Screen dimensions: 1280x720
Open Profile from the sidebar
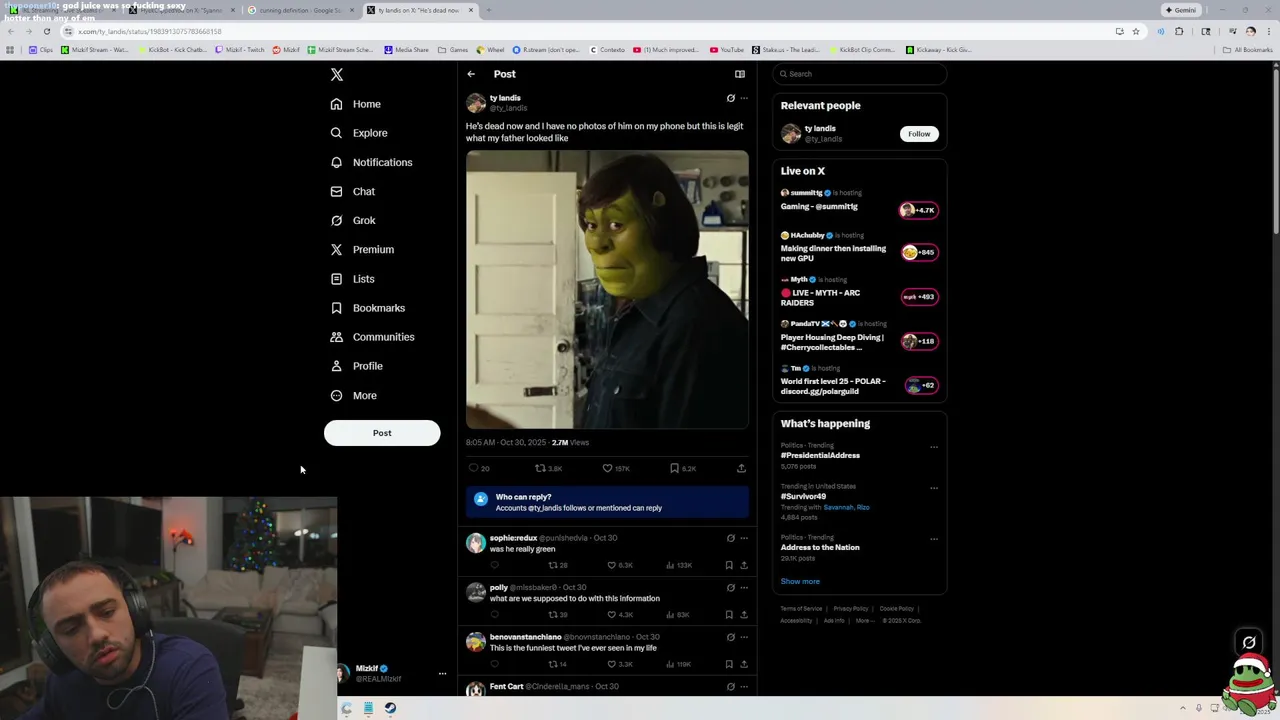point(357,366)
